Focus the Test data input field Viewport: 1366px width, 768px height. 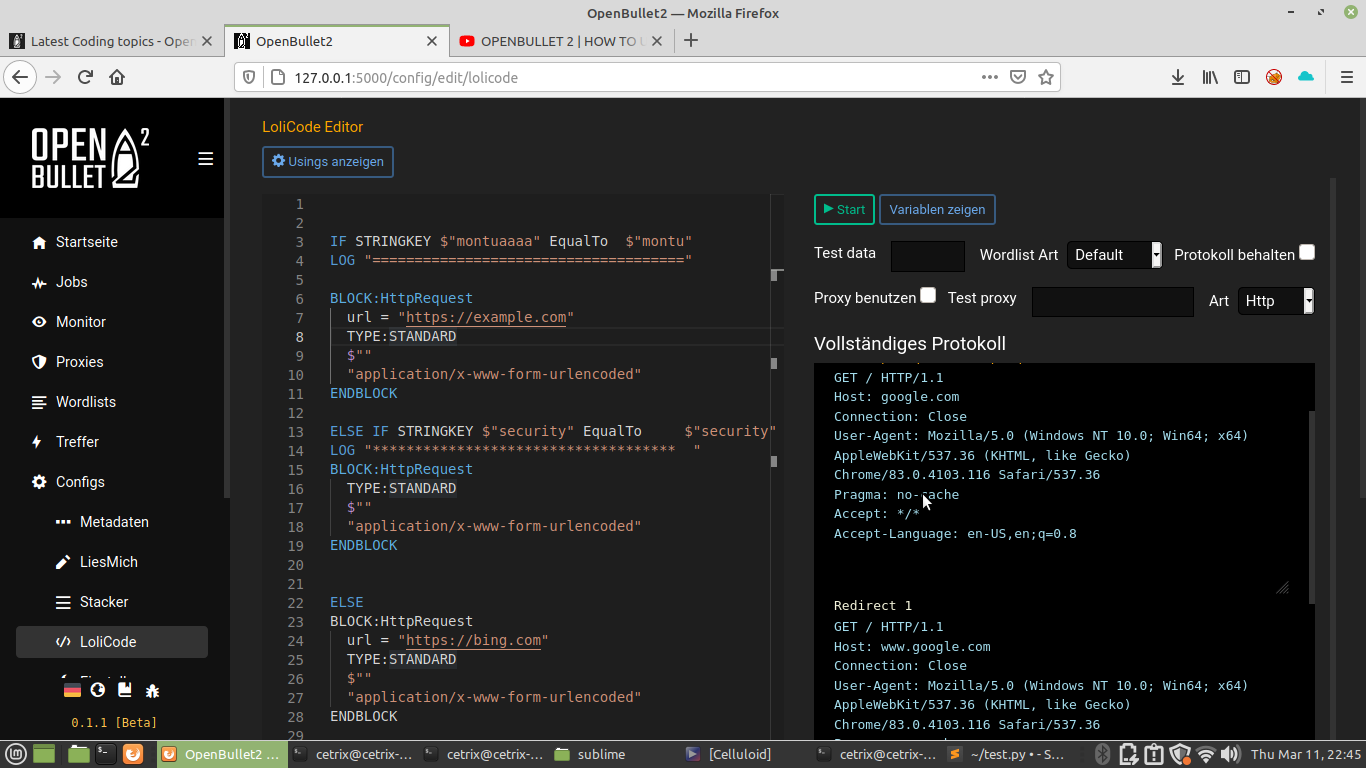point(928,256)
